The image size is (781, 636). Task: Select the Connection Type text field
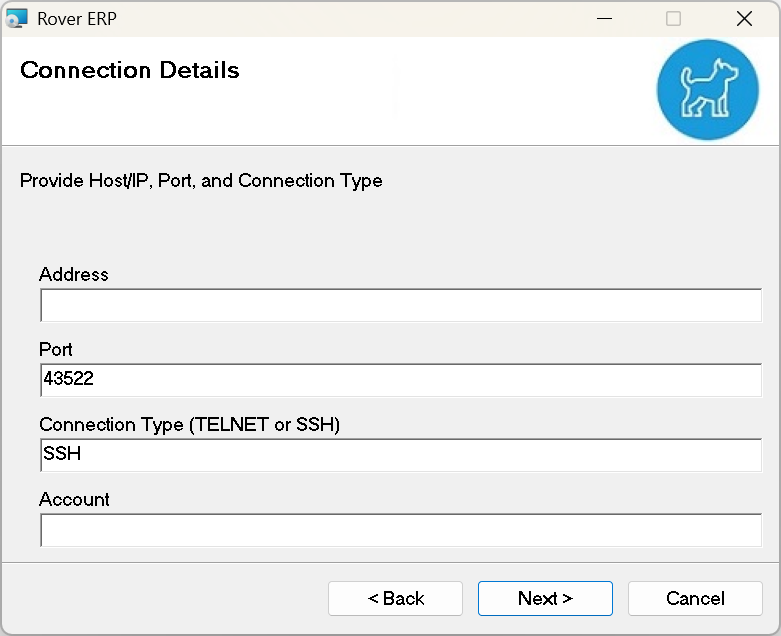(400, 455)
